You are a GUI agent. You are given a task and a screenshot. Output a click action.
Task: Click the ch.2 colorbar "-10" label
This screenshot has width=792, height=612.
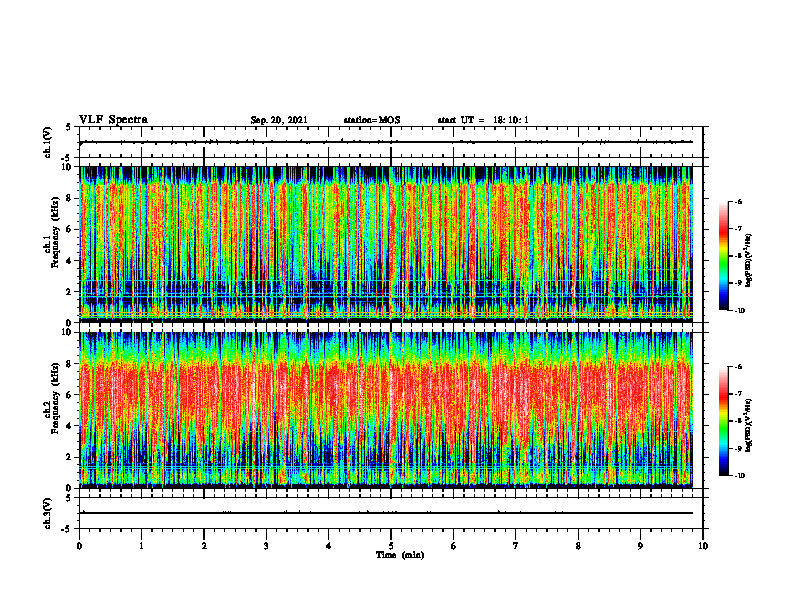click(739, 476)
